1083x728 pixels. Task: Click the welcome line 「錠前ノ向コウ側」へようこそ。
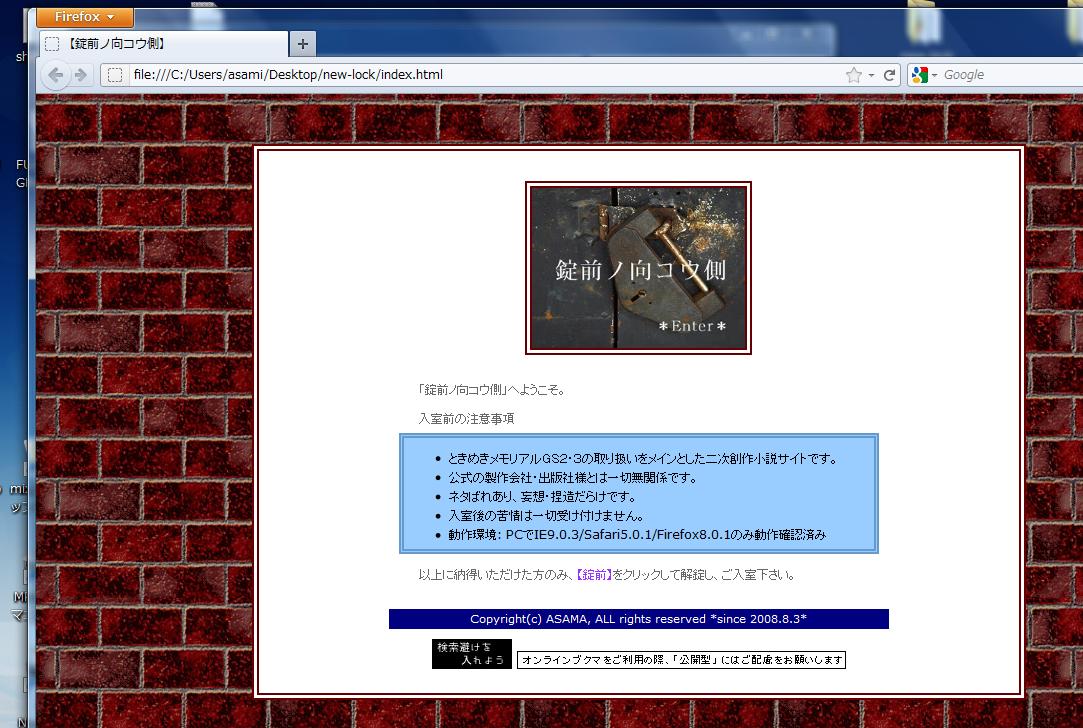tap(492, 390)
